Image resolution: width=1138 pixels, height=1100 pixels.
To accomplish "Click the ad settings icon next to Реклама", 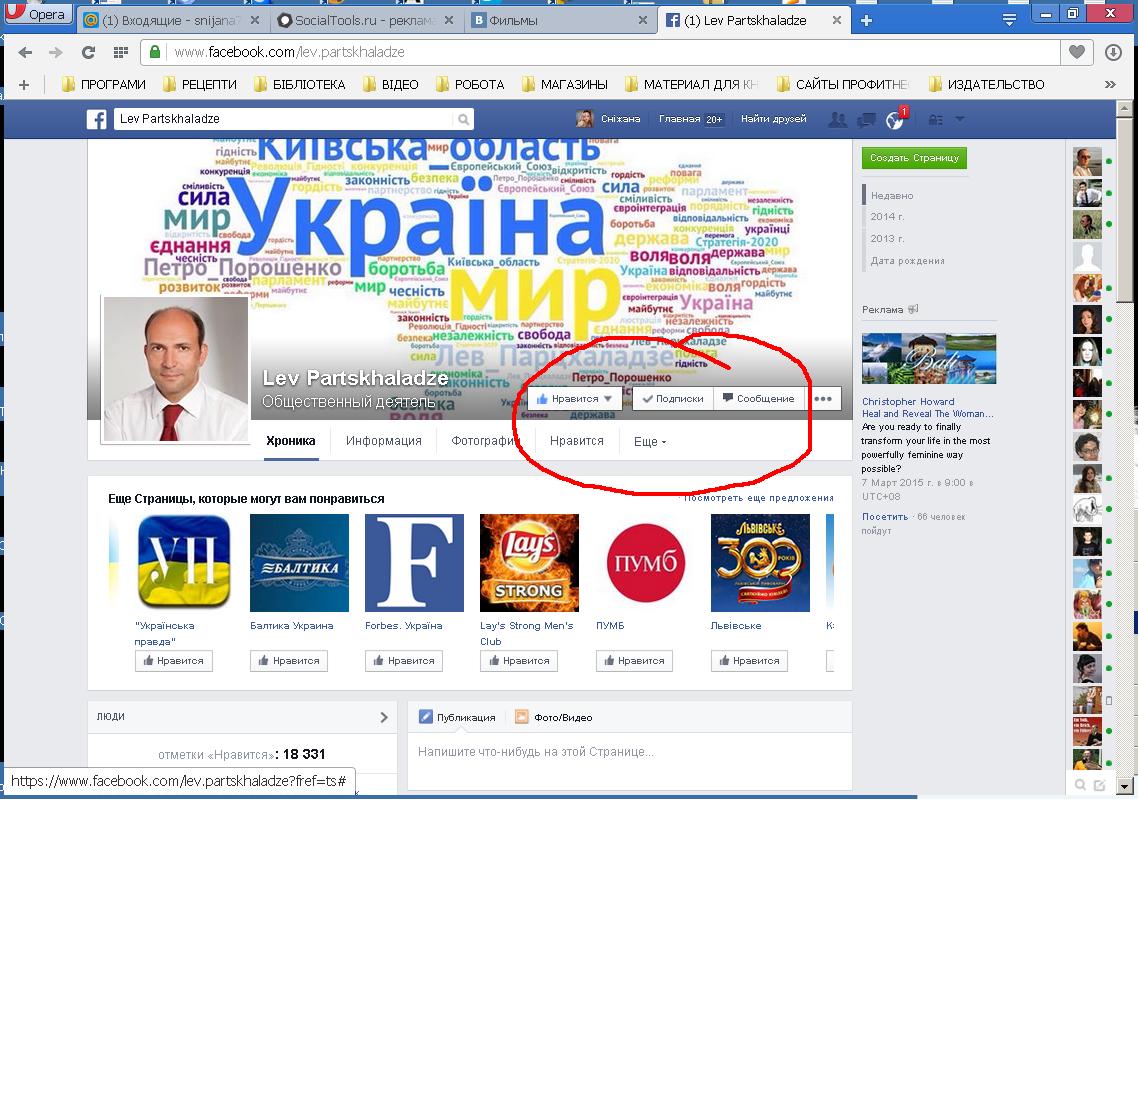I will [x=913, y=309].
